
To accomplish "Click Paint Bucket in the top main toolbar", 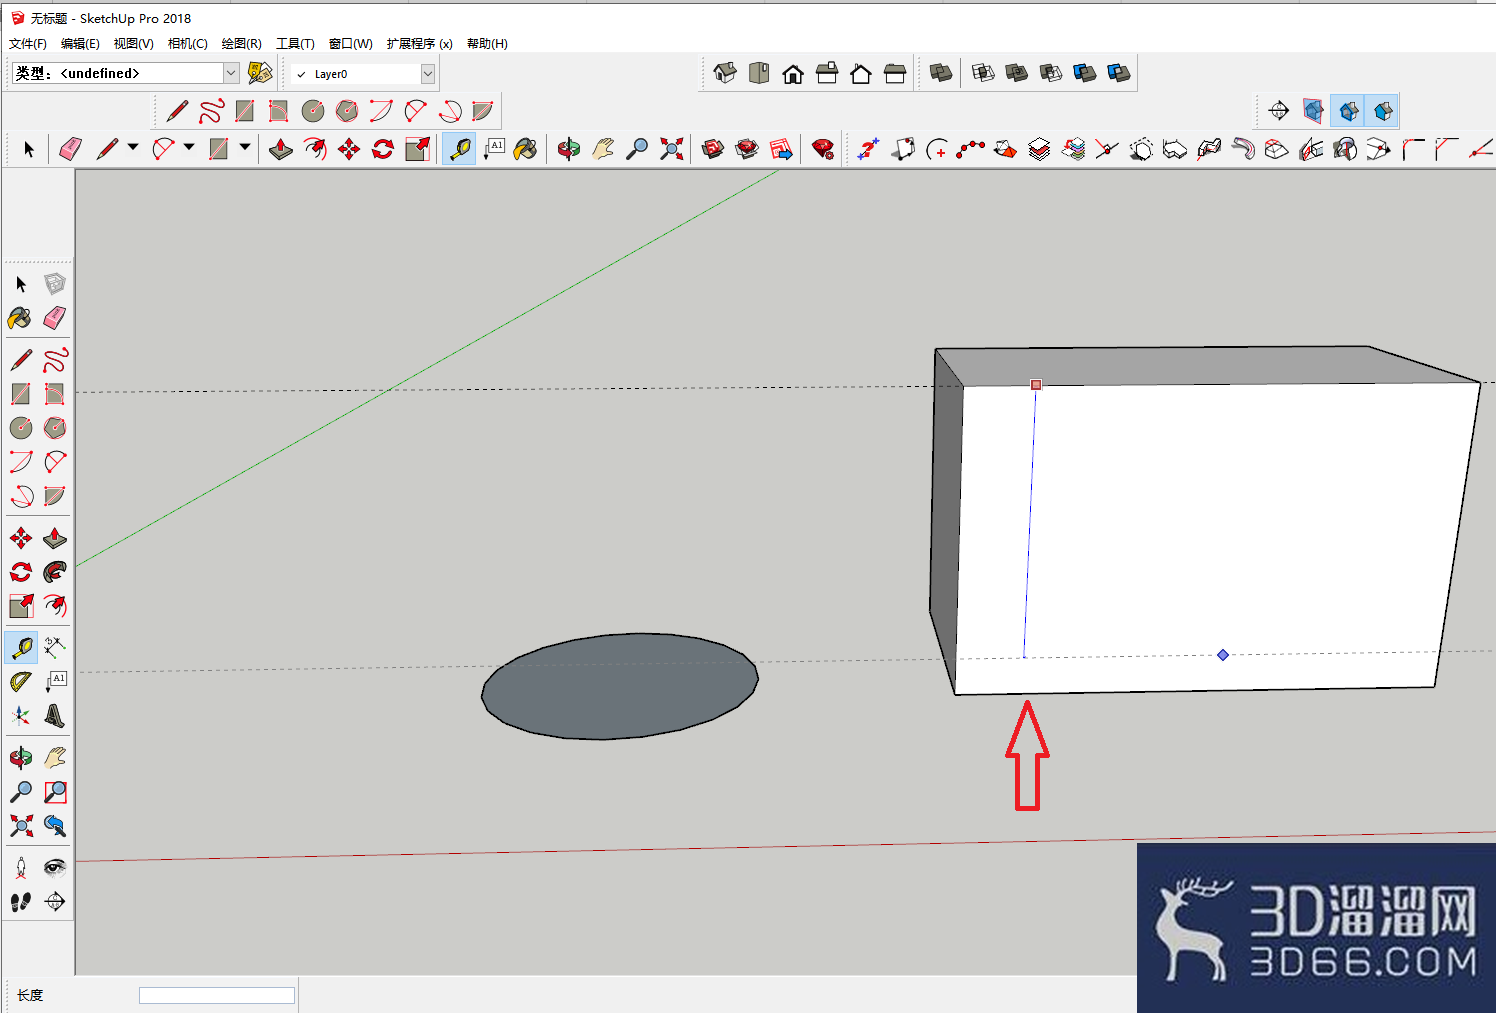I will 525,149.
